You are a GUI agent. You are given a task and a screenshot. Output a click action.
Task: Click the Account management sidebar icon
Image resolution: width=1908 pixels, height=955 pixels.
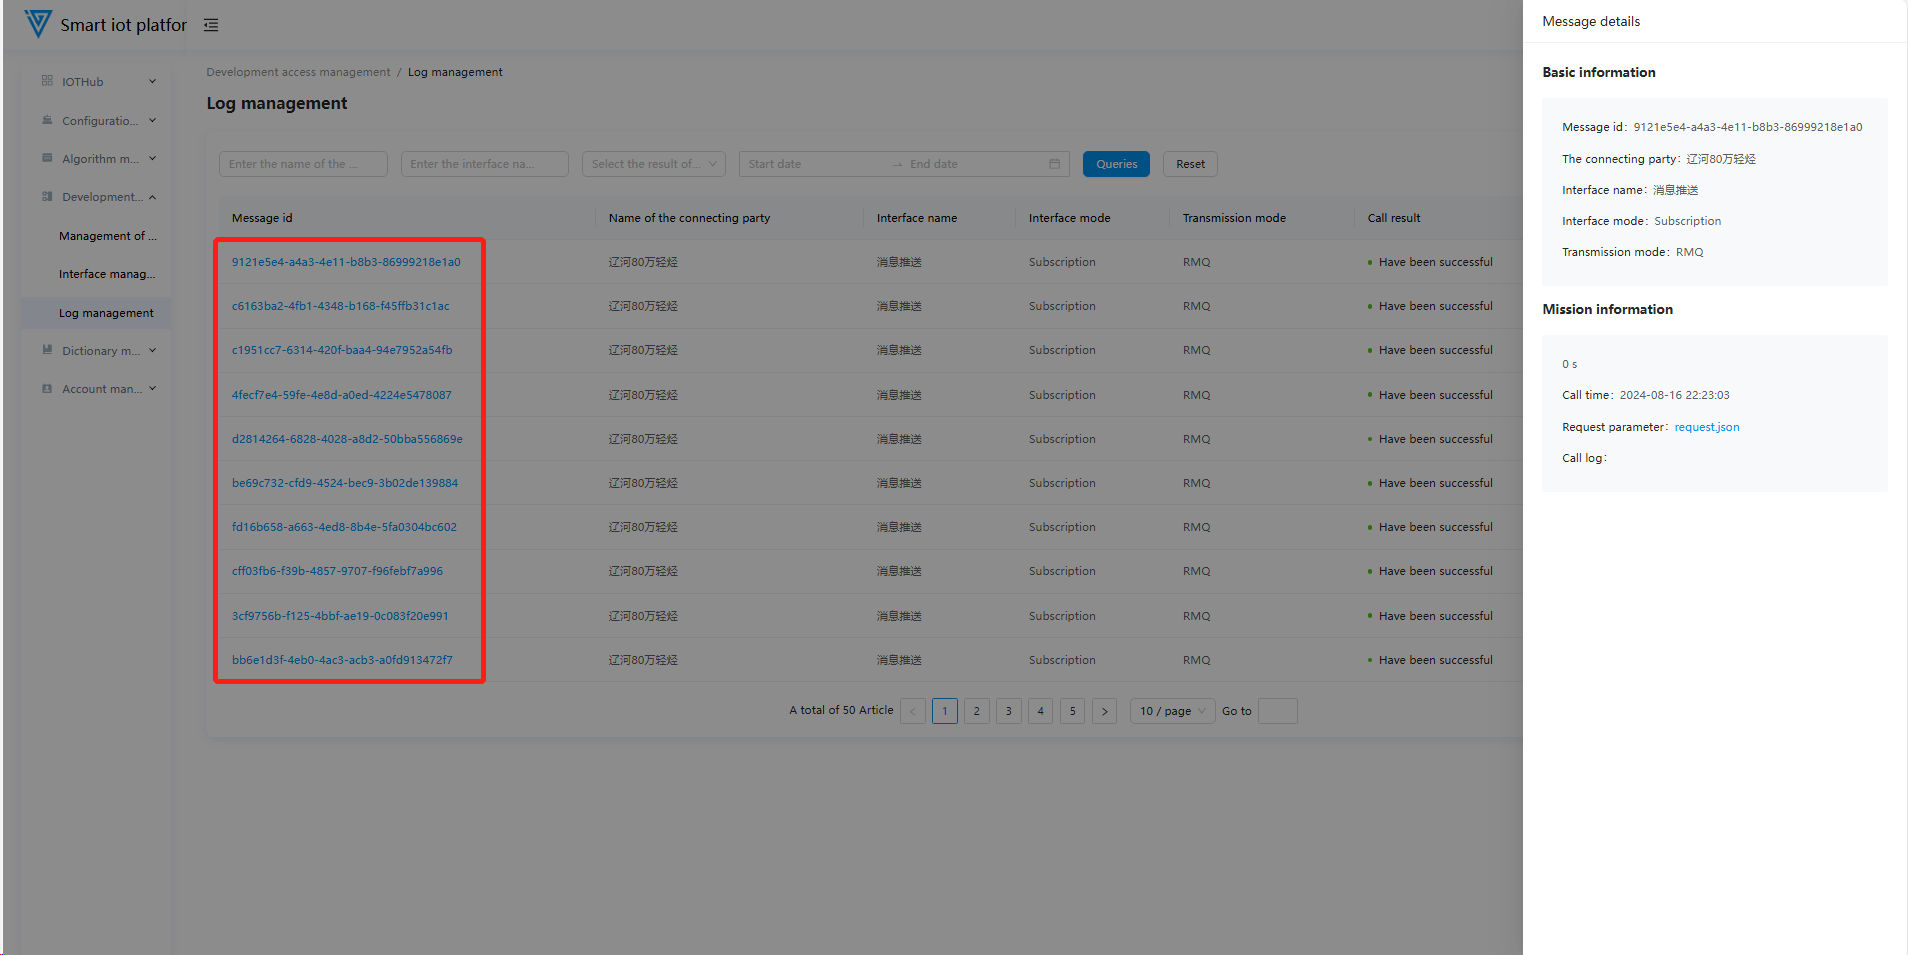[47, 388]
